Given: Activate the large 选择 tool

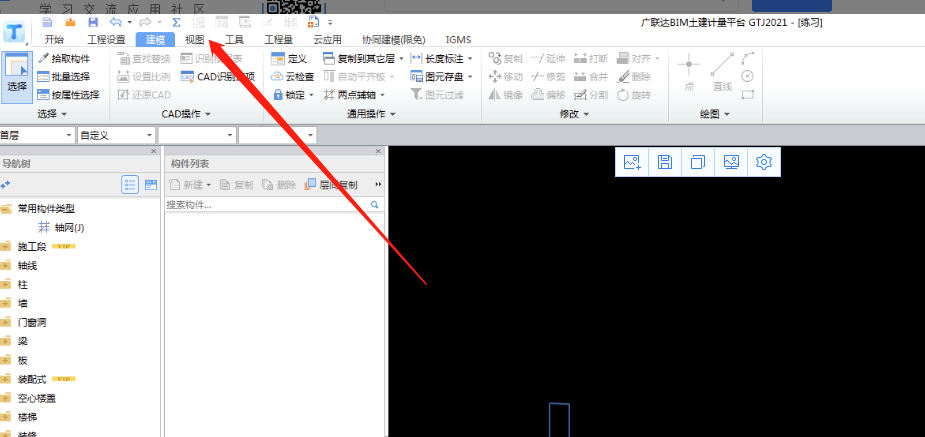Looking at the screenshot, I should pos(17,77).
